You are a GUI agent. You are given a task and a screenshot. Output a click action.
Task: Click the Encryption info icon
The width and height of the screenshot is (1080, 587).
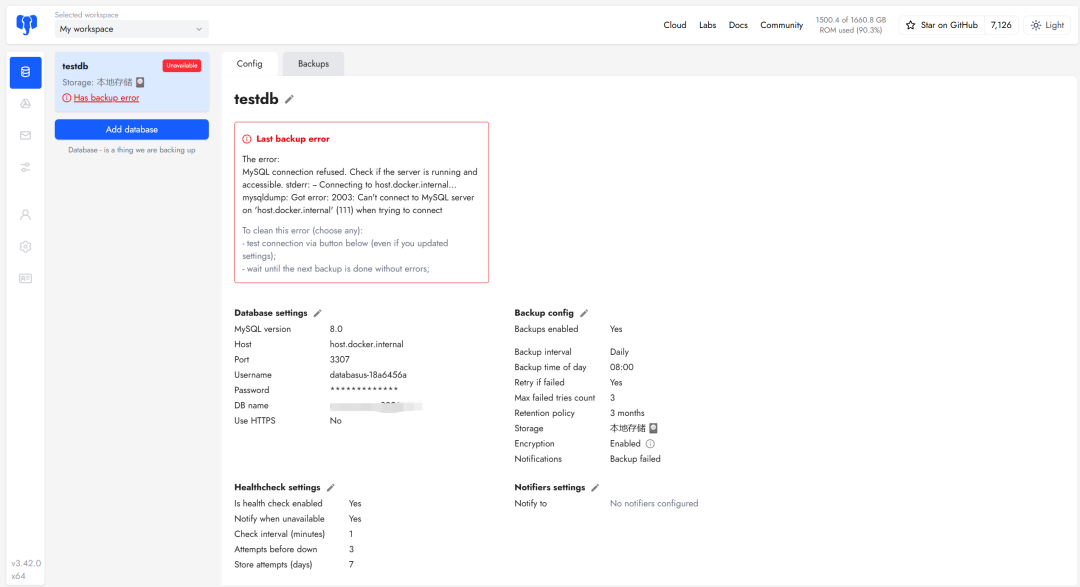point(650,444)
